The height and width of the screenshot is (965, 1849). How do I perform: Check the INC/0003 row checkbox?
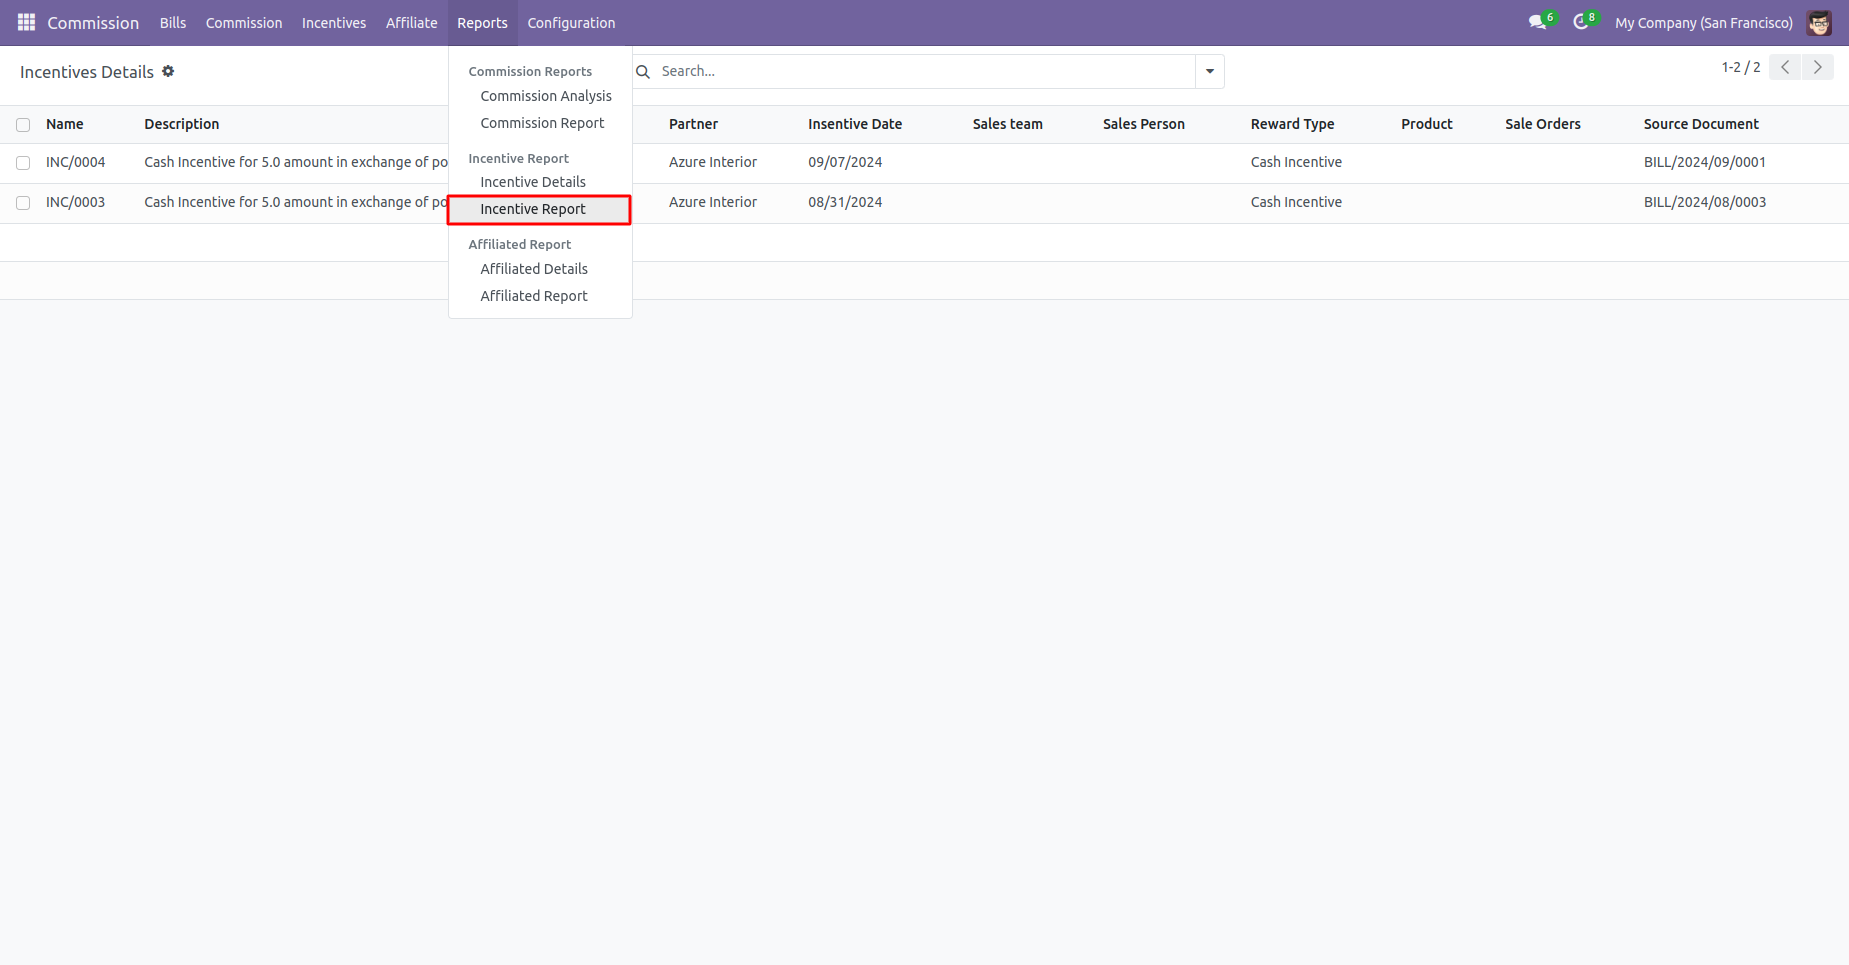23,203
